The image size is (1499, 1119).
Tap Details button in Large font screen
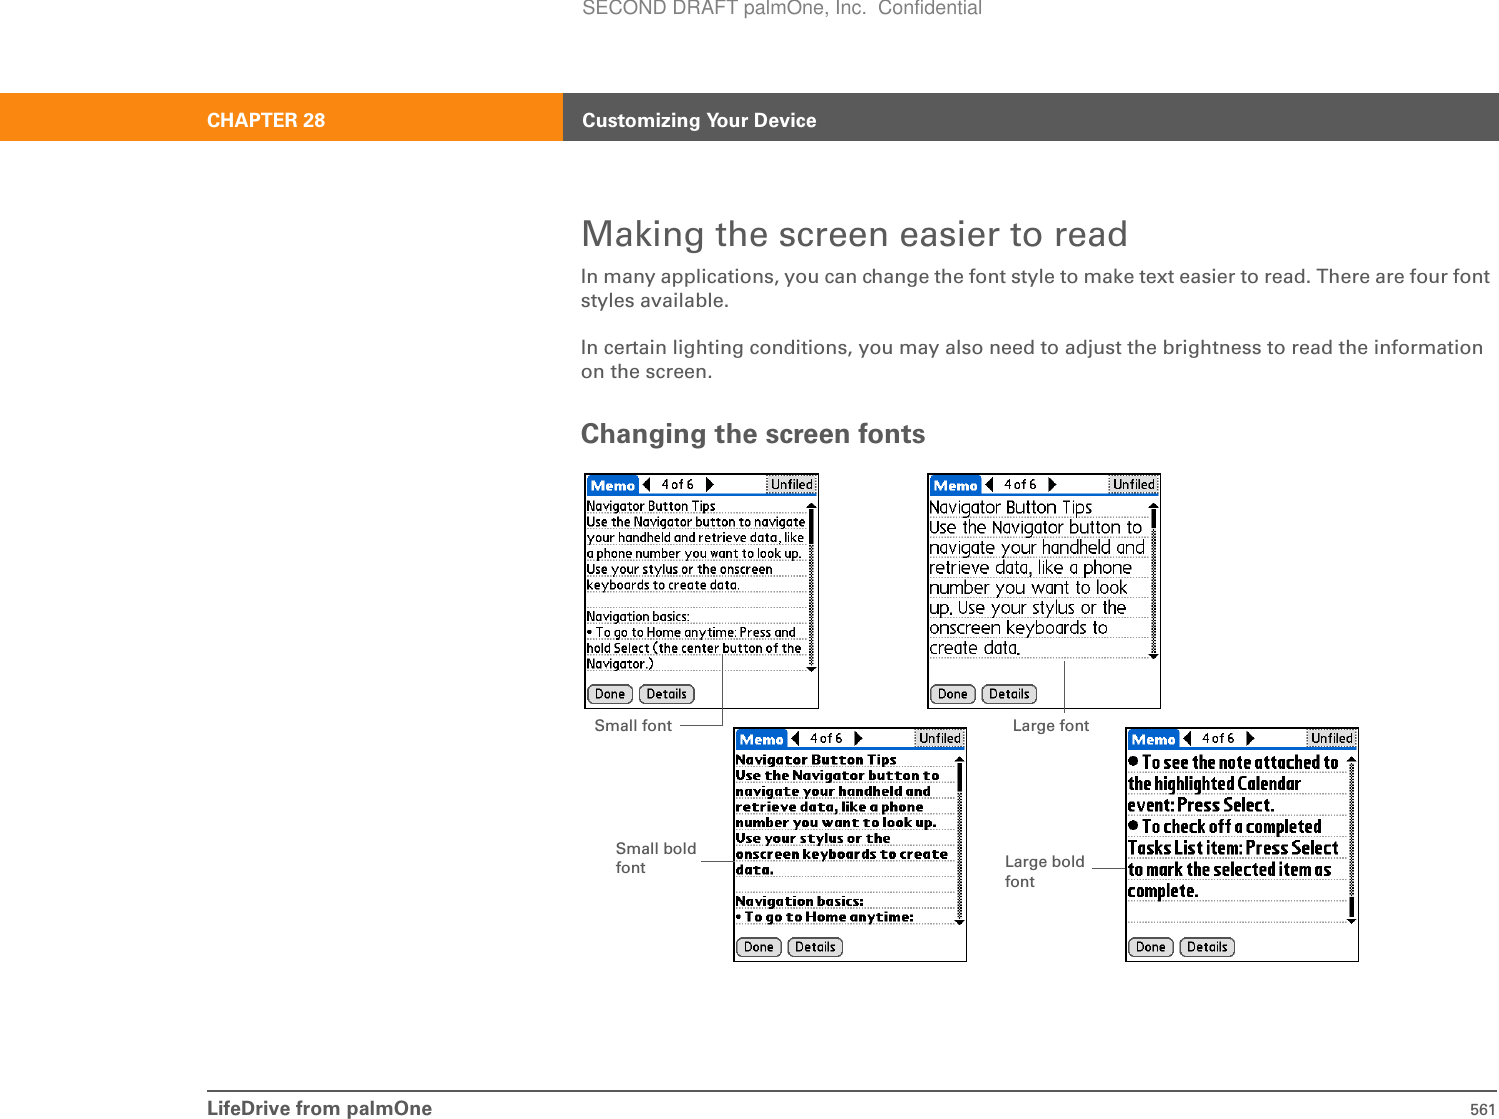(x=1009, y=694)
